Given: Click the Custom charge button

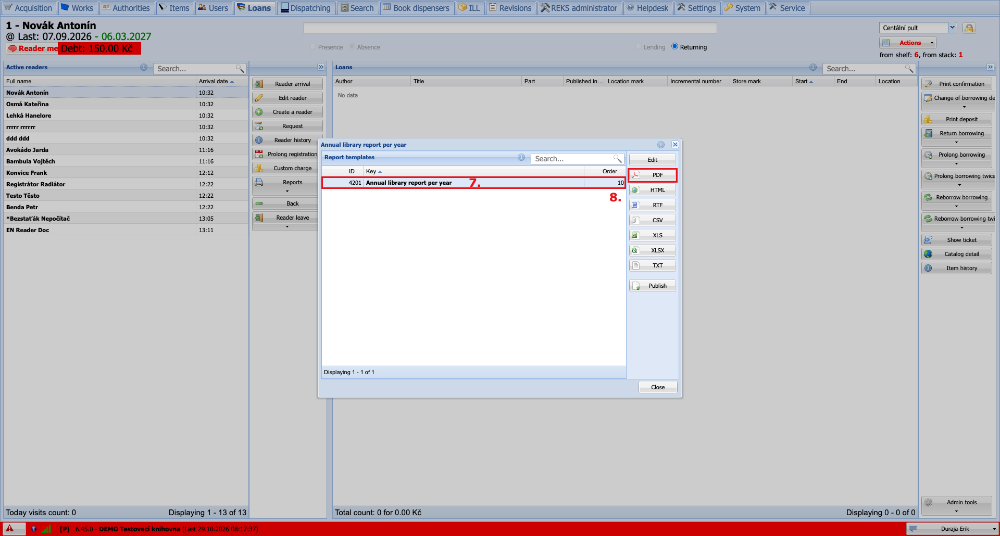Looking at the screenshot, I should pos(287,168).
